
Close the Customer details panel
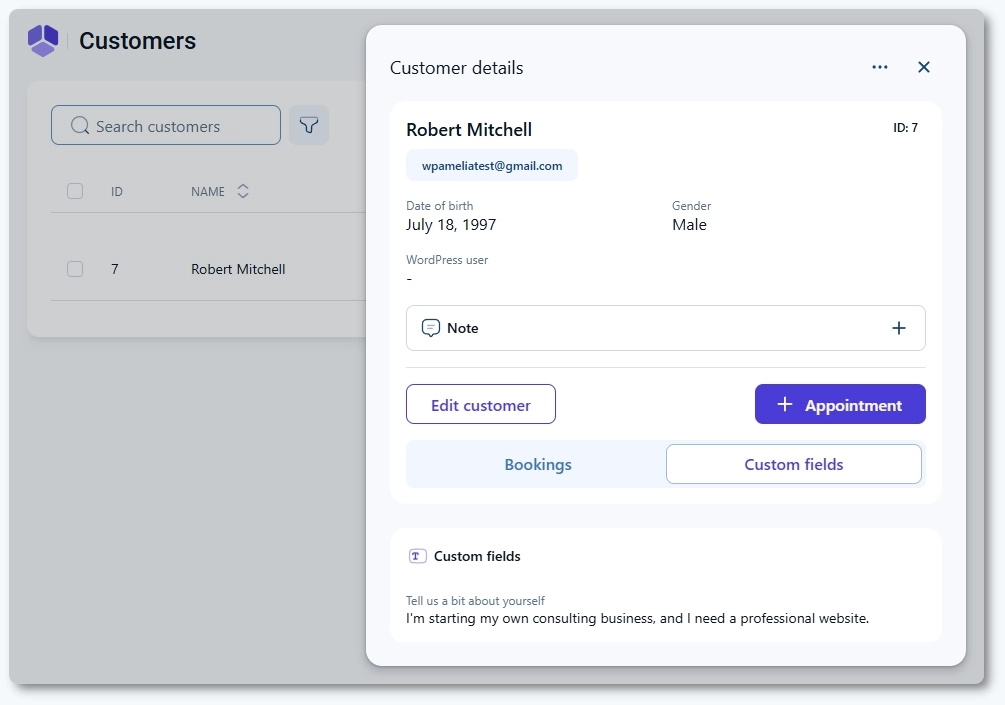tap(924, 67)
